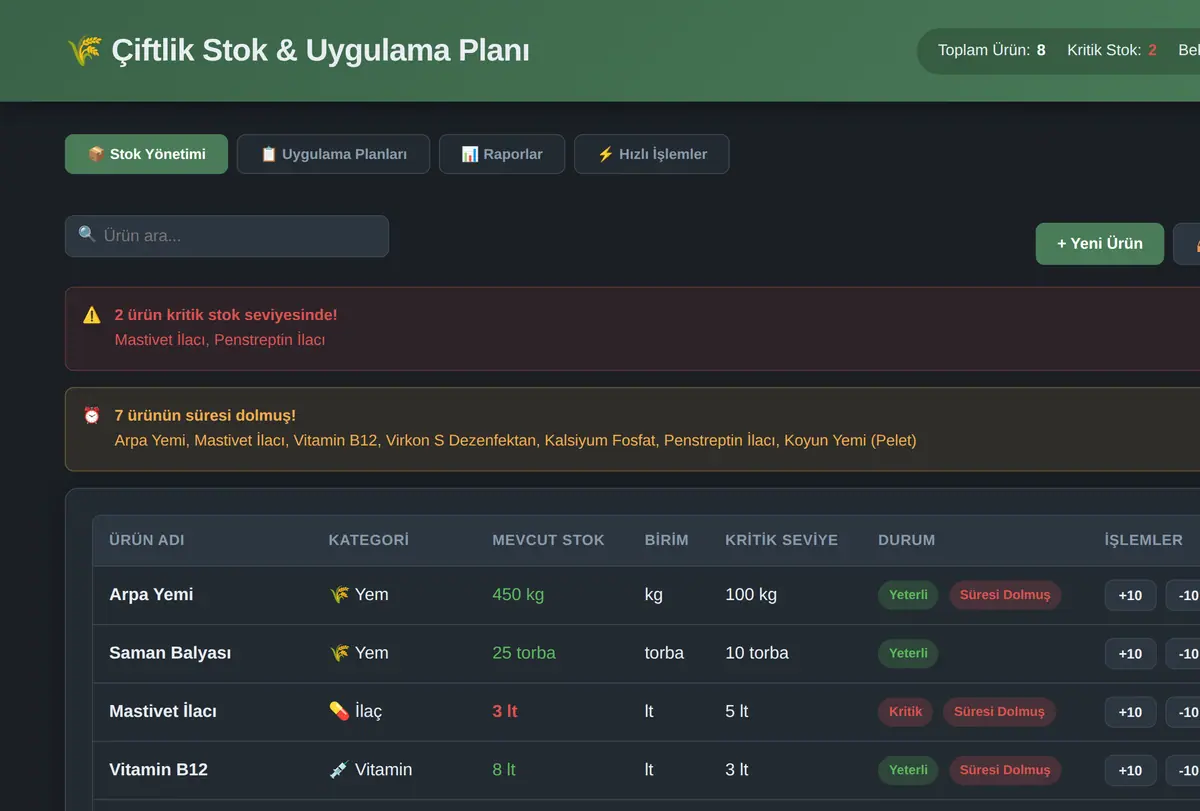
Task: Click the wheat category icon in the Arpa Yemi row
Action: tap(339, 595)
